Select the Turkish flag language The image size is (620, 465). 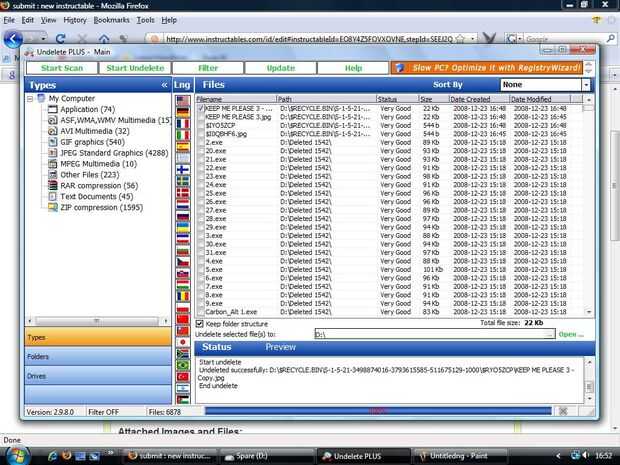click(x=183, y=376)
